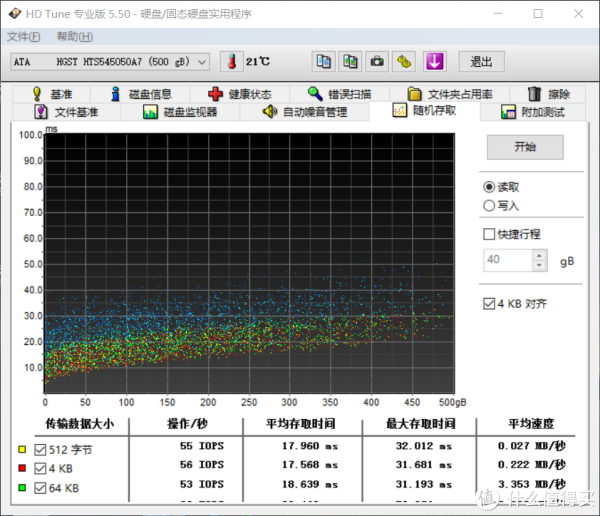This screenshot has height=516, width=600.
Task: Maximize the HD Tune window
Action: [538, 14]
